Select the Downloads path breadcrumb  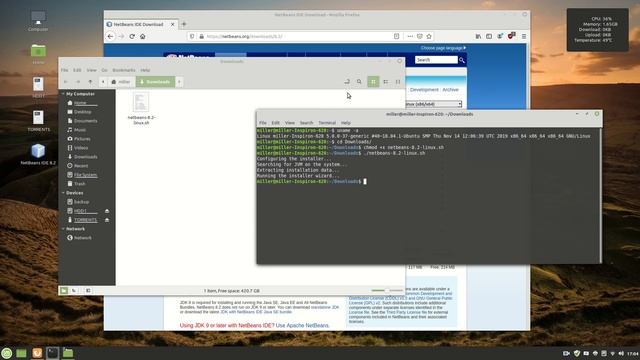(155, 82)
